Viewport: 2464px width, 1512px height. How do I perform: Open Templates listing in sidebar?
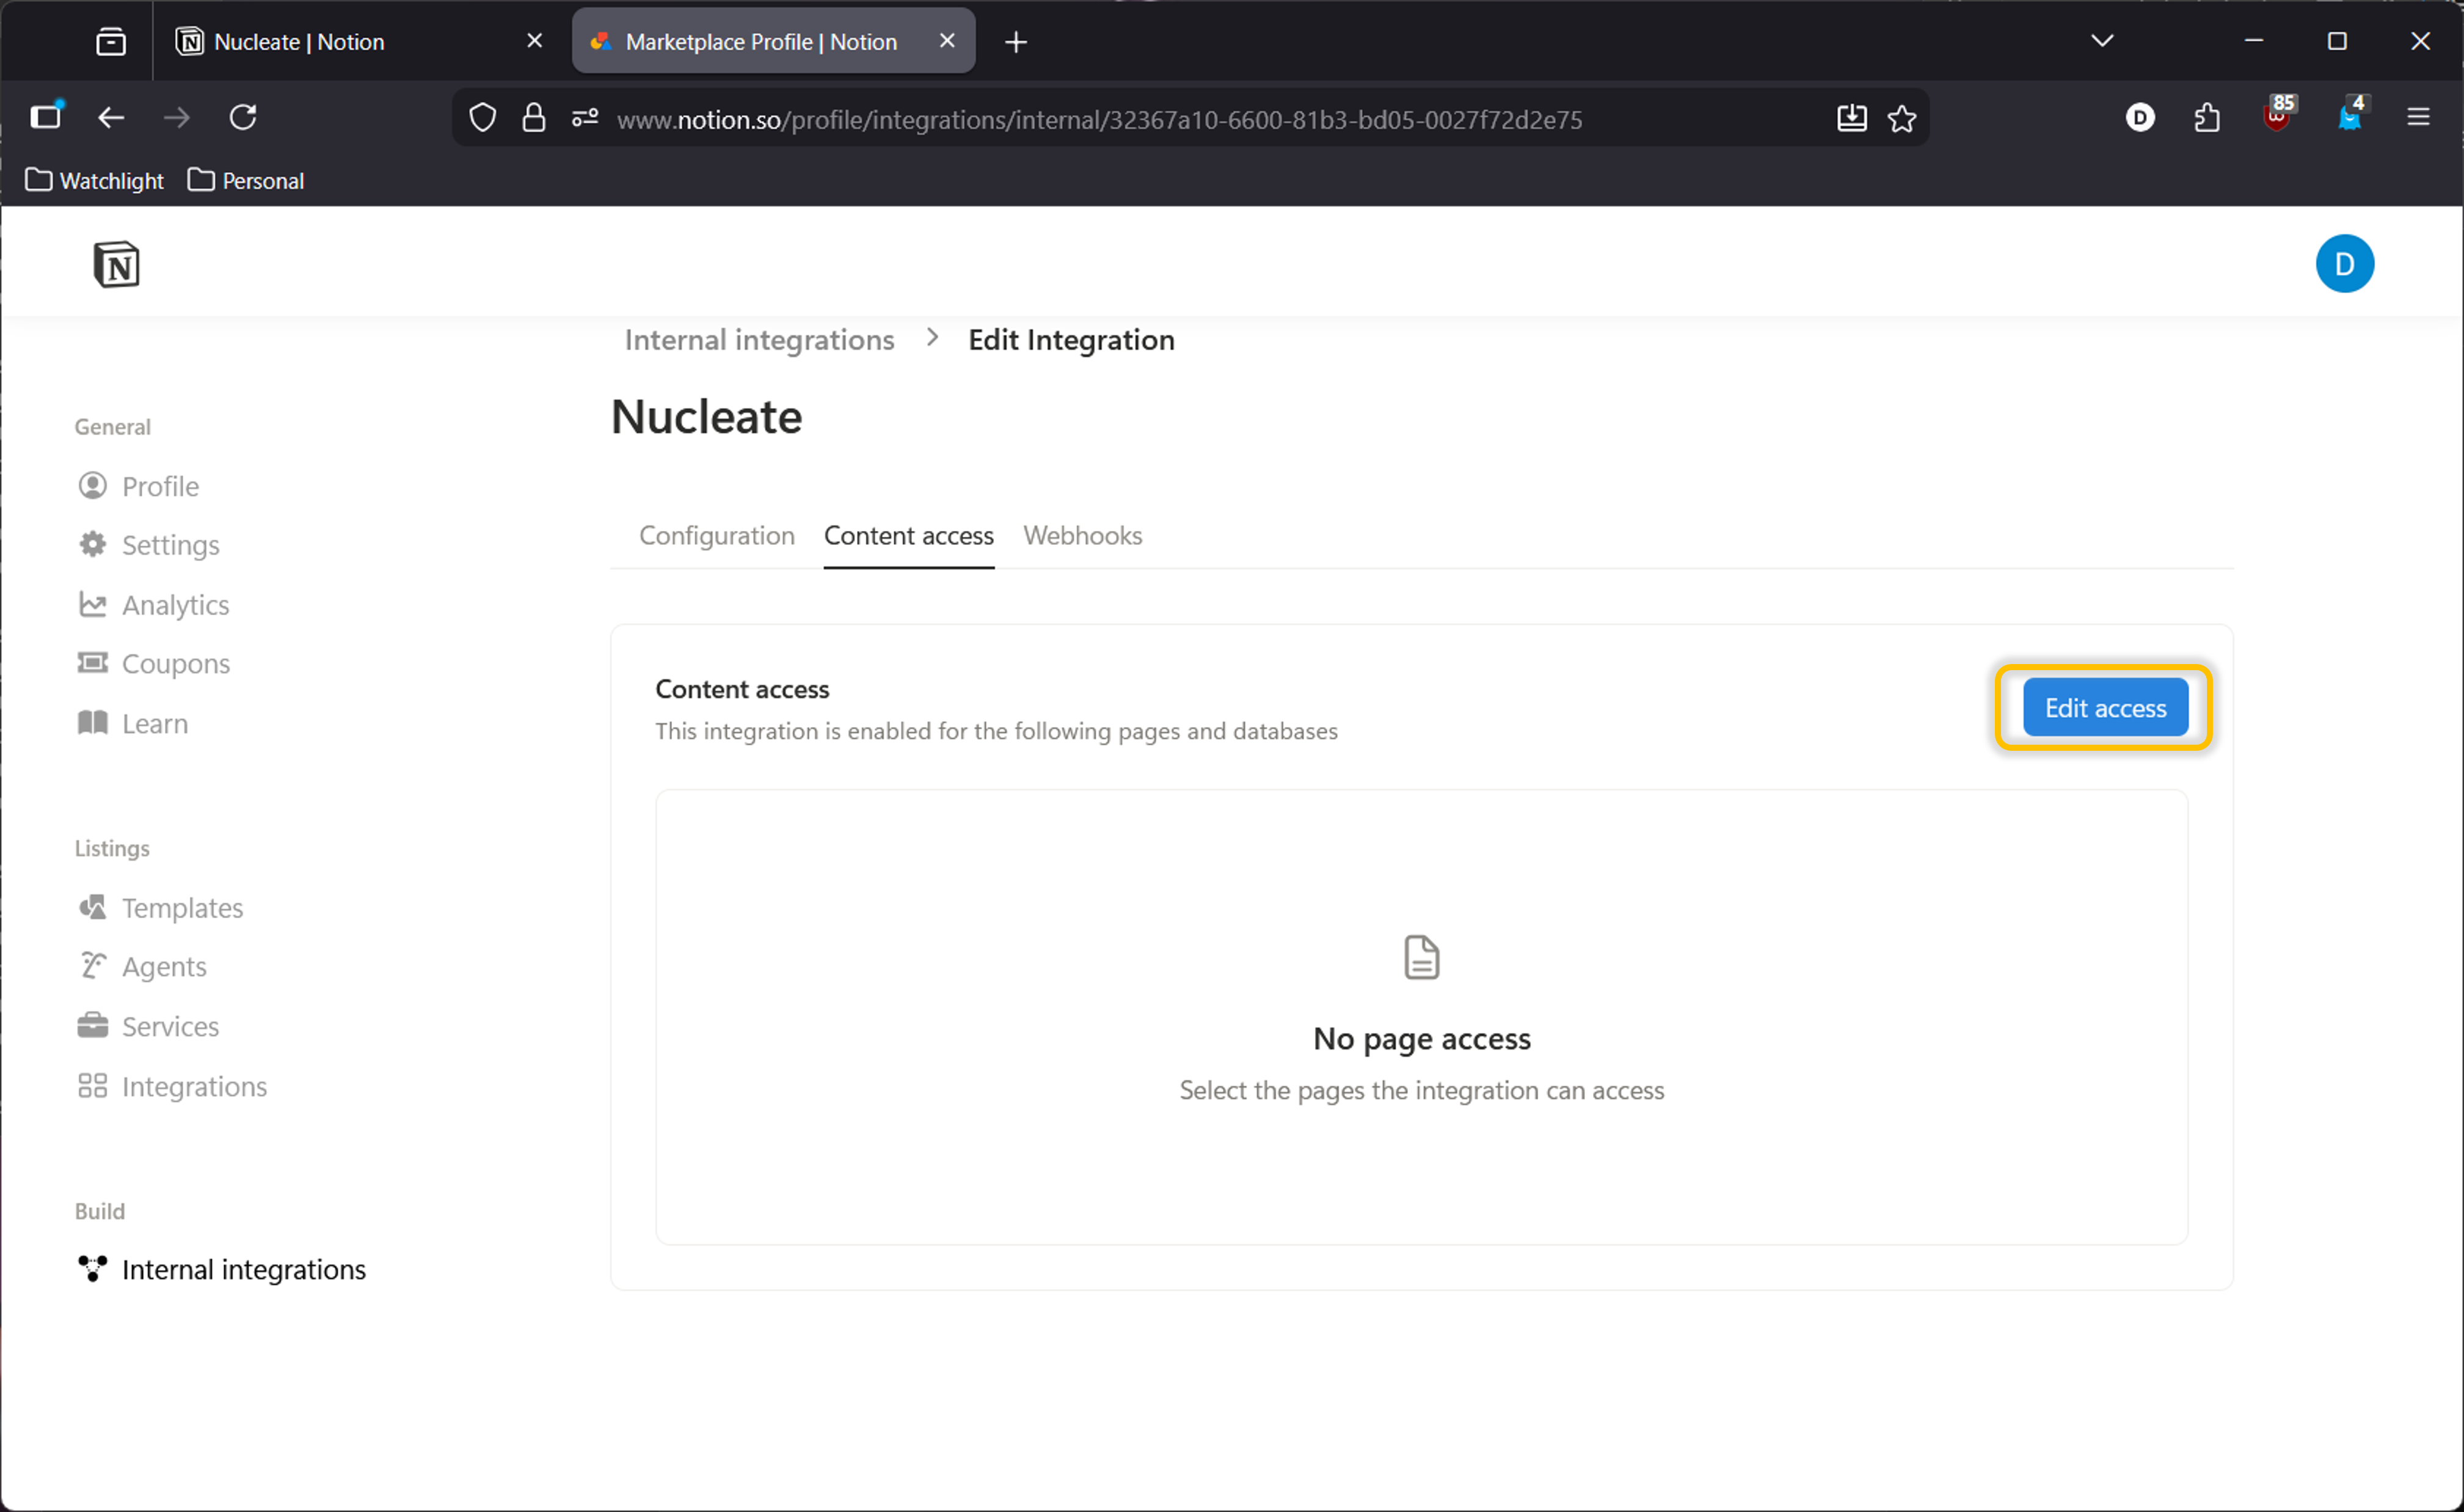pos(181,907)
